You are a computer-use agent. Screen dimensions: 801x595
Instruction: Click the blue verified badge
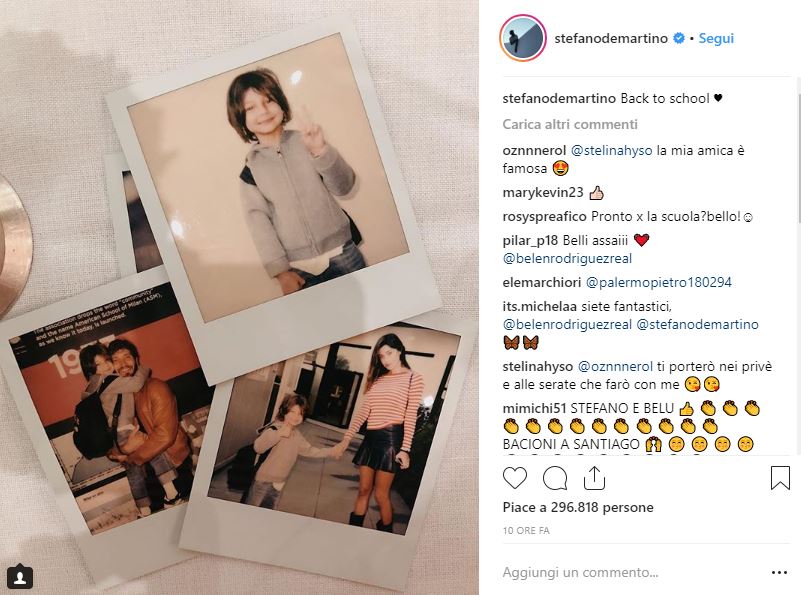[x=679, y=39]
